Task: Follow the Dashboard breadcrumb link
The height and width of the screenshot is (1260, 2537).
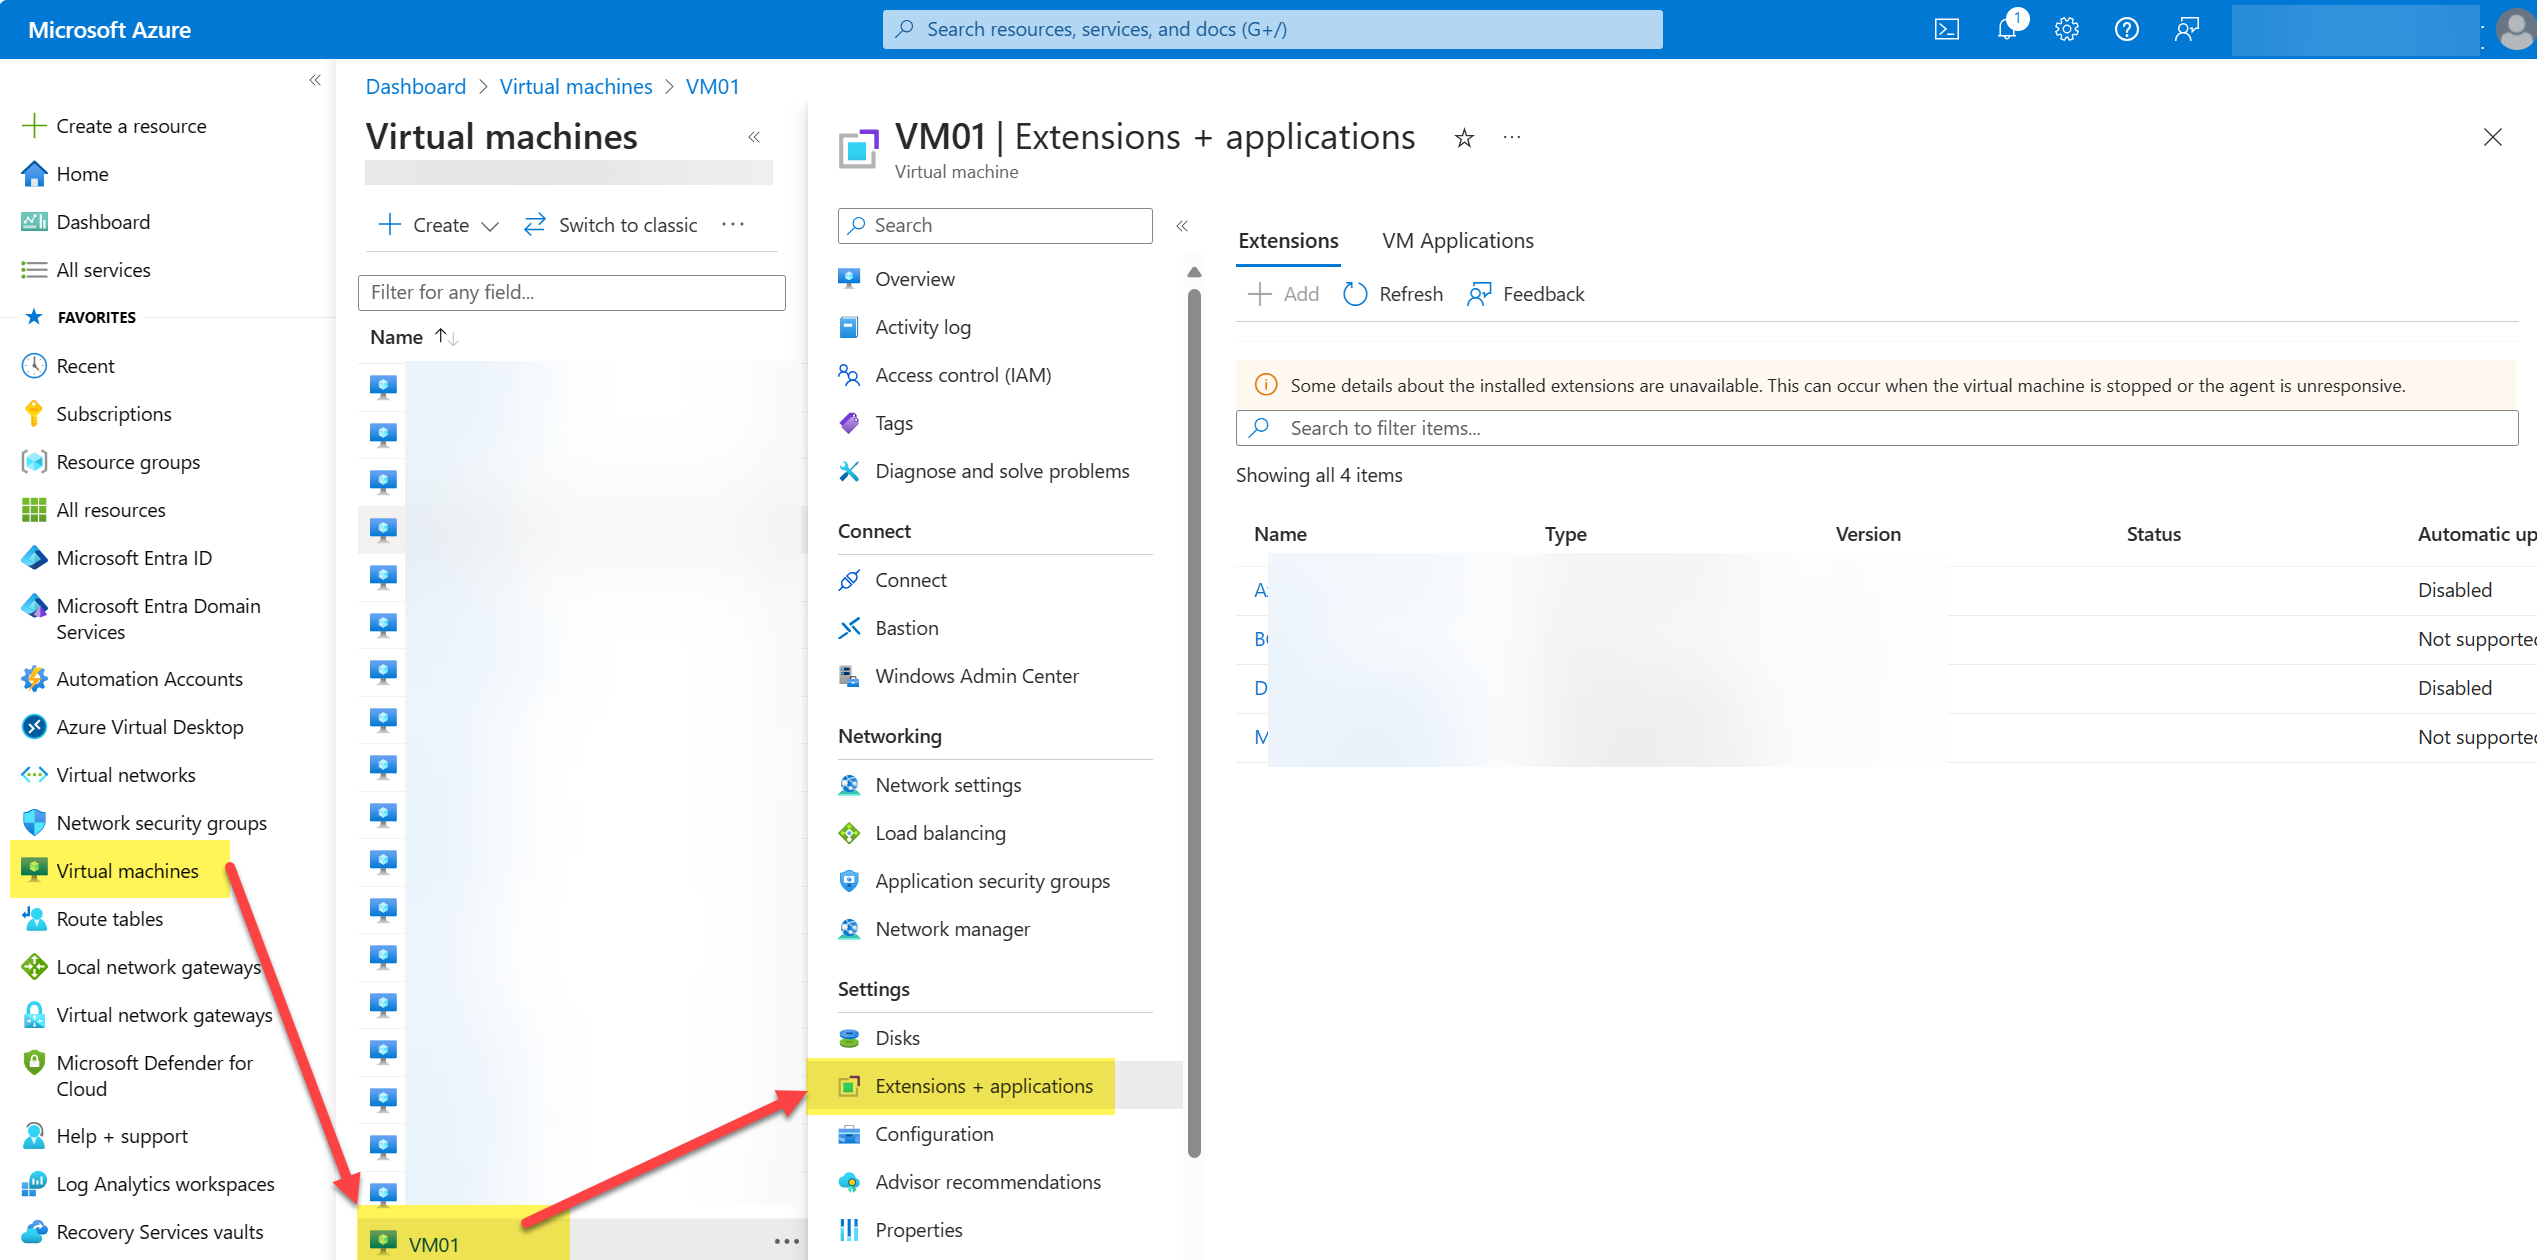Action: point(416,86)
